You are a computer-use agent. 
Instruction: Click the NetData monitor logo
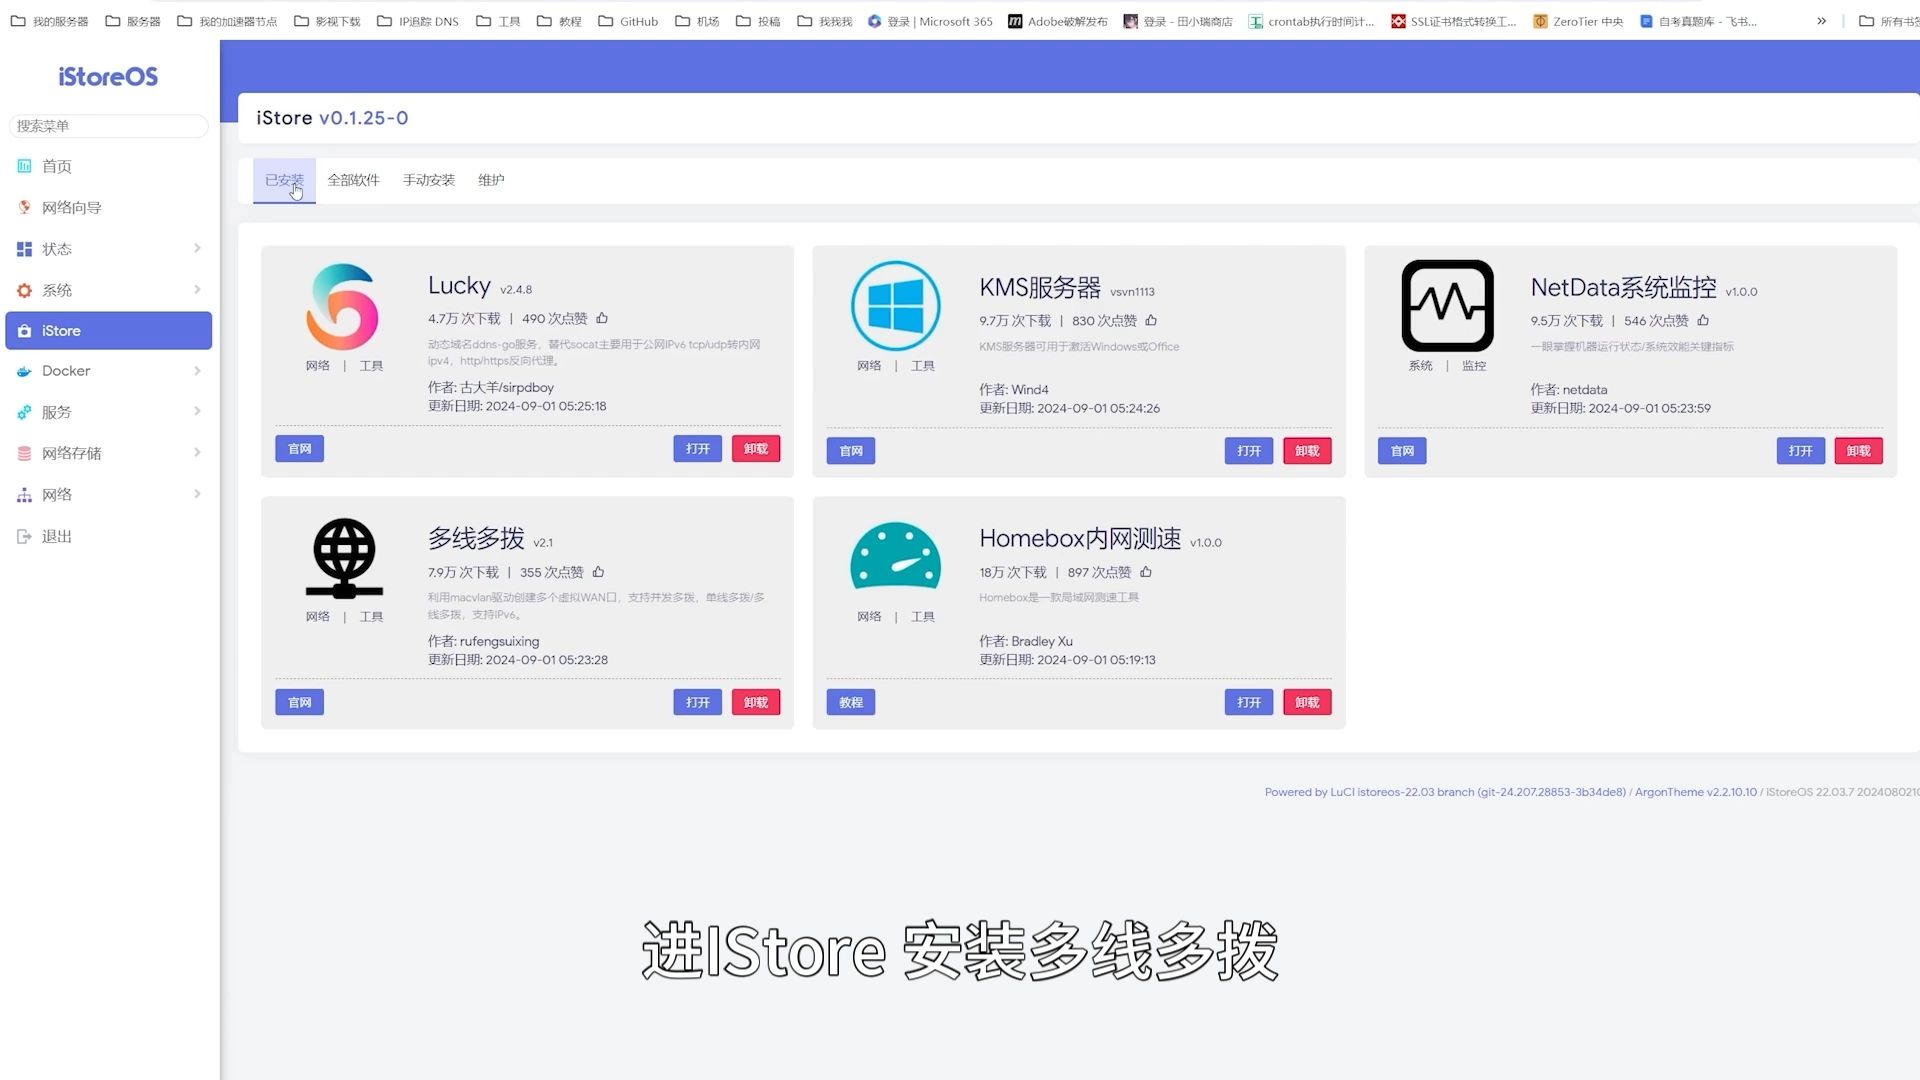pos(1447,306)
